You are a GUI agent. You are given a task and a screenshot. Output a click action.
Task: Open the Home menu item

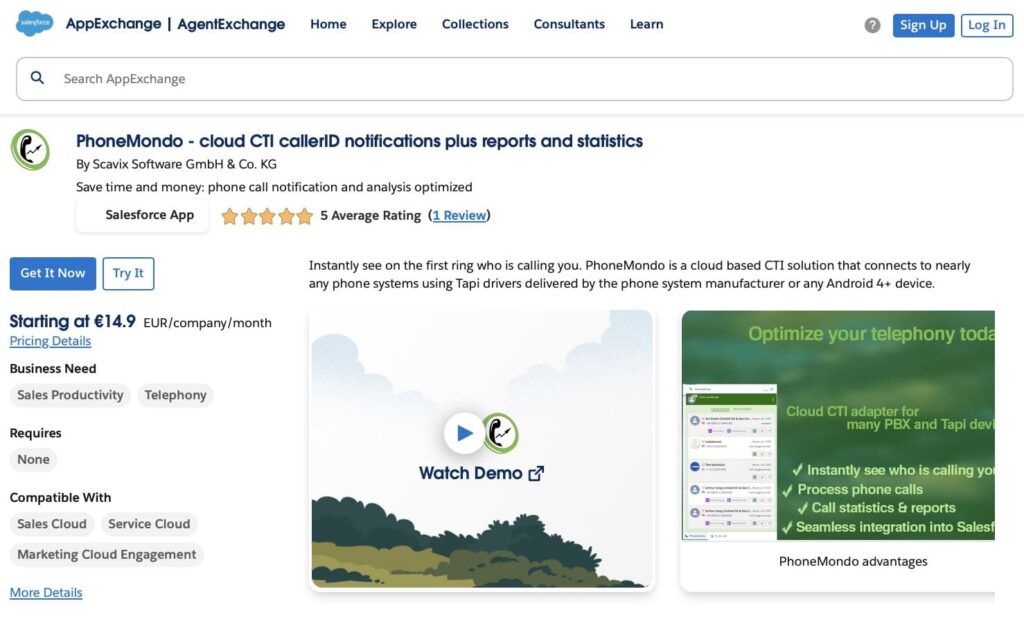pyautogui.click(x=328, y=24)
